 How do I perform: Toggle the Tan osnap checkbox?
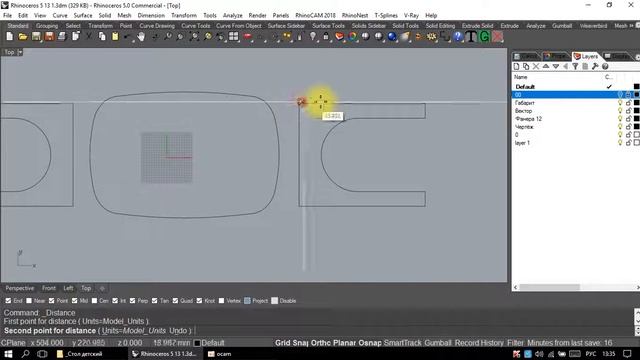pyautogui.click(x=155, y=301)
